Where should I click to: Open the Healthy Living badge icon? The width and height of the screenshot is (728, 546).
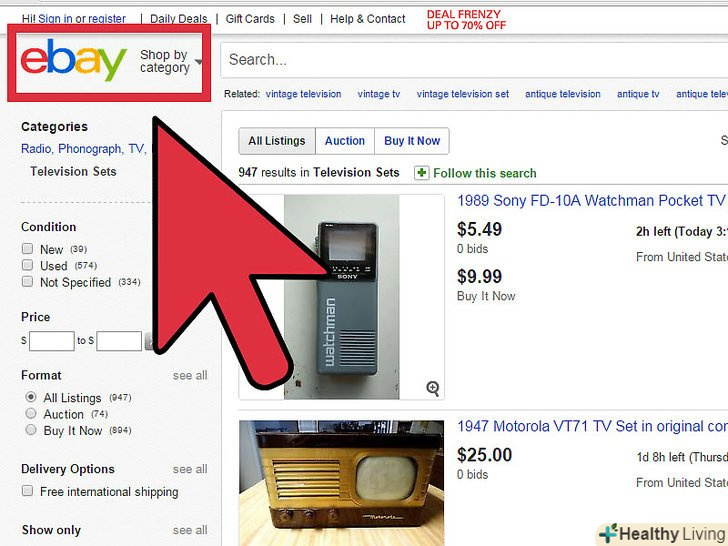(609, 533)
